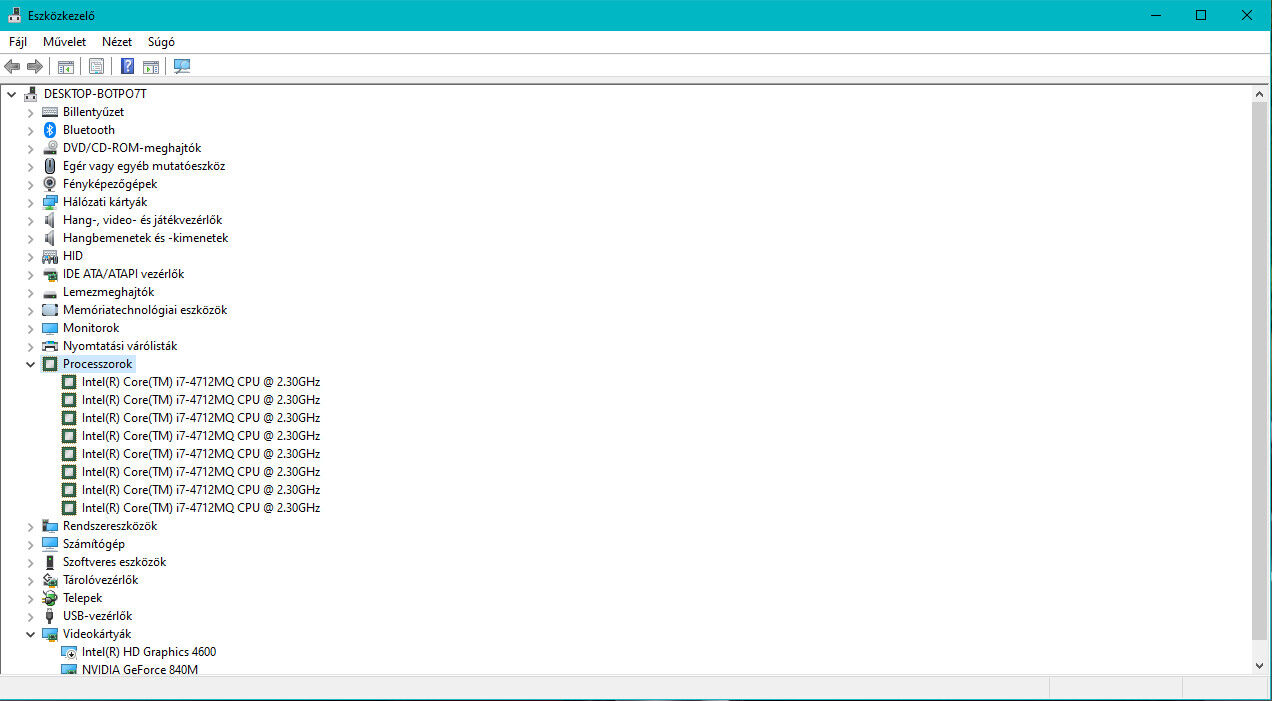Collapse the Videokártyák category
The width and height of the screenshot is (1272, 701).
point(31,634)
